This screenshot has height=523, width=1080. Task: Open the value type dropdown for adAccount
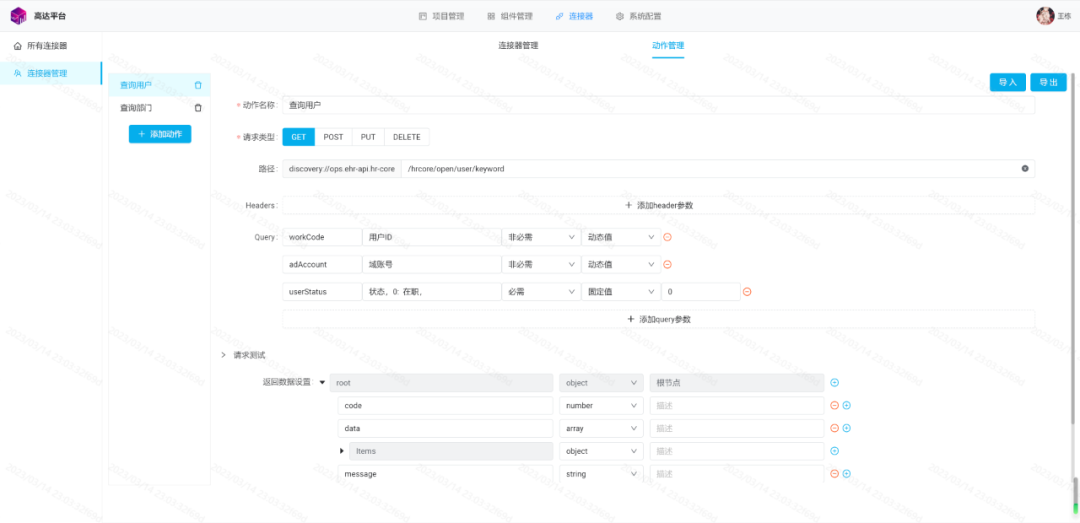point(621,265)
